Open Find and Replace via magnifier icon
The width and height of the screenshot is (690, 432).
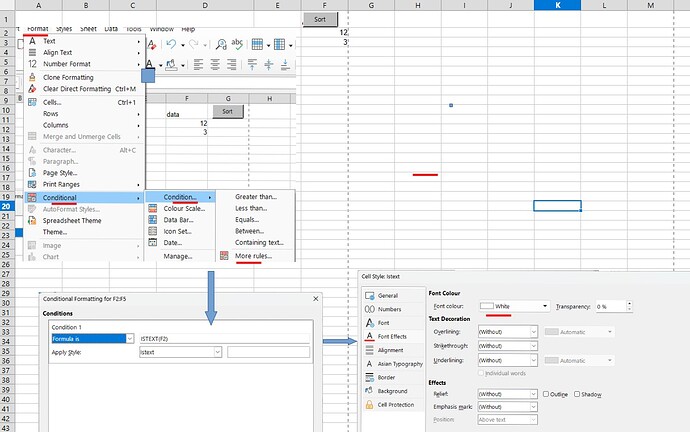click(221, 44)
